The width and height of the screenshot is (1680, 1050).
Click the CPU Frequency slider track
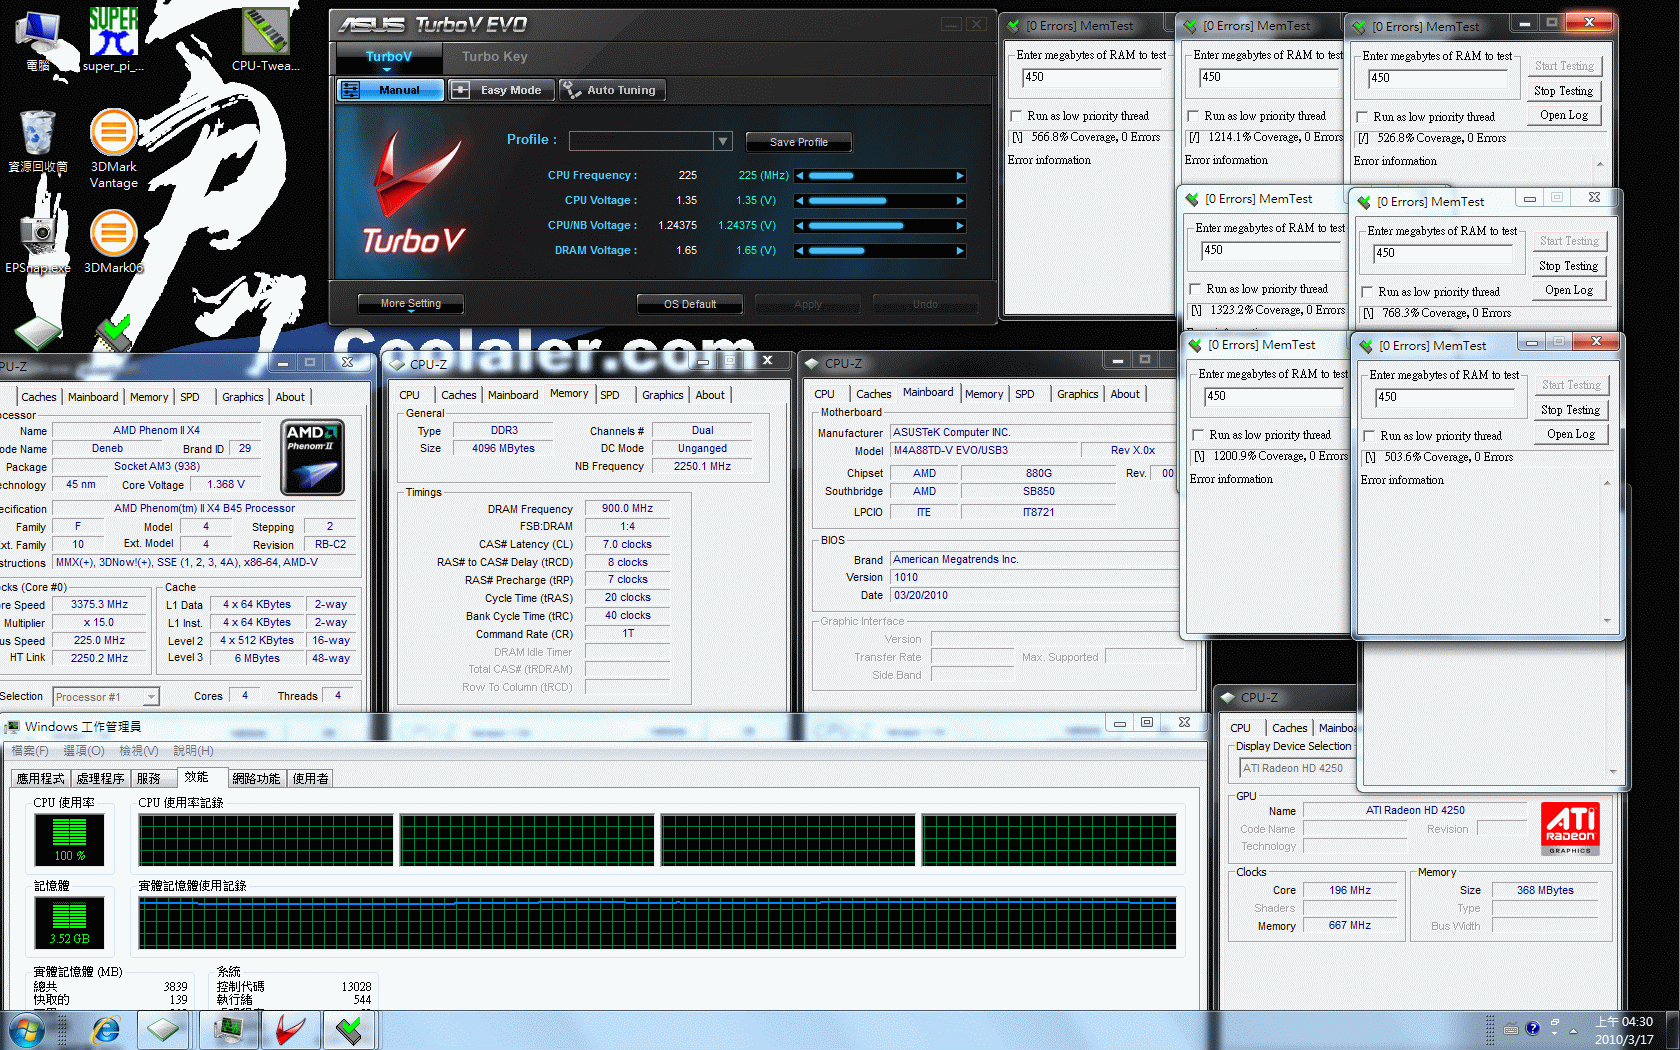[880, 175]
